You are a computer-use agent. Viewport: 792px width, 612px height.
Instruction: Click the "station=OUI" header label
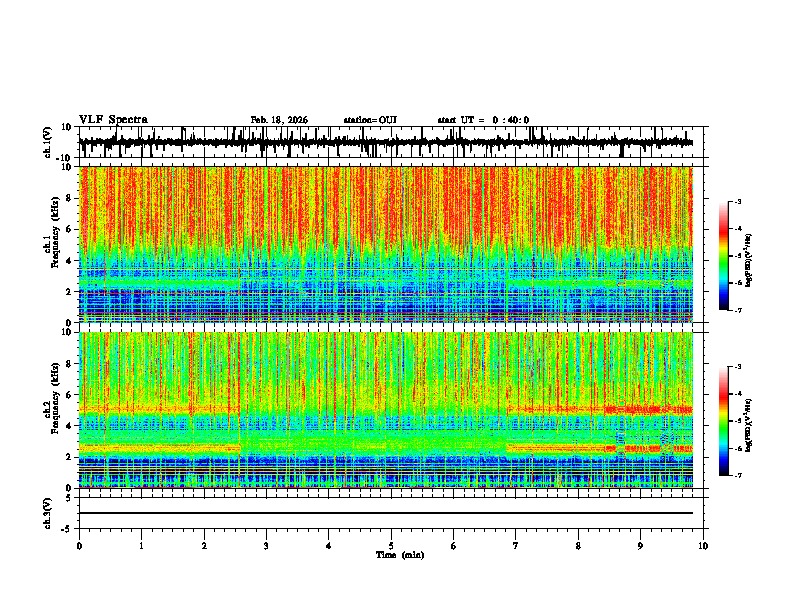point(370,120)
